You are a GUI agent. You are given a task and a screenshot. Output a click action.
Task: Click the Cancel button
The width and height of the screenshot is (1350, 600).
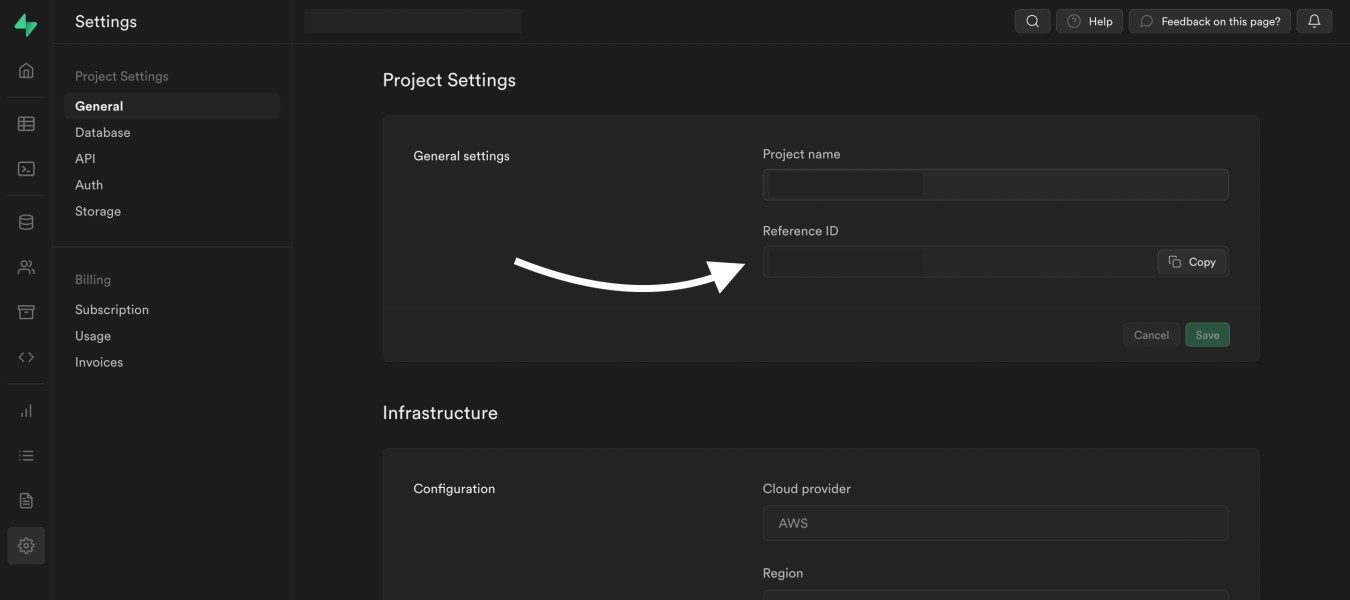pyautogui.click(x=1151, y=335)
